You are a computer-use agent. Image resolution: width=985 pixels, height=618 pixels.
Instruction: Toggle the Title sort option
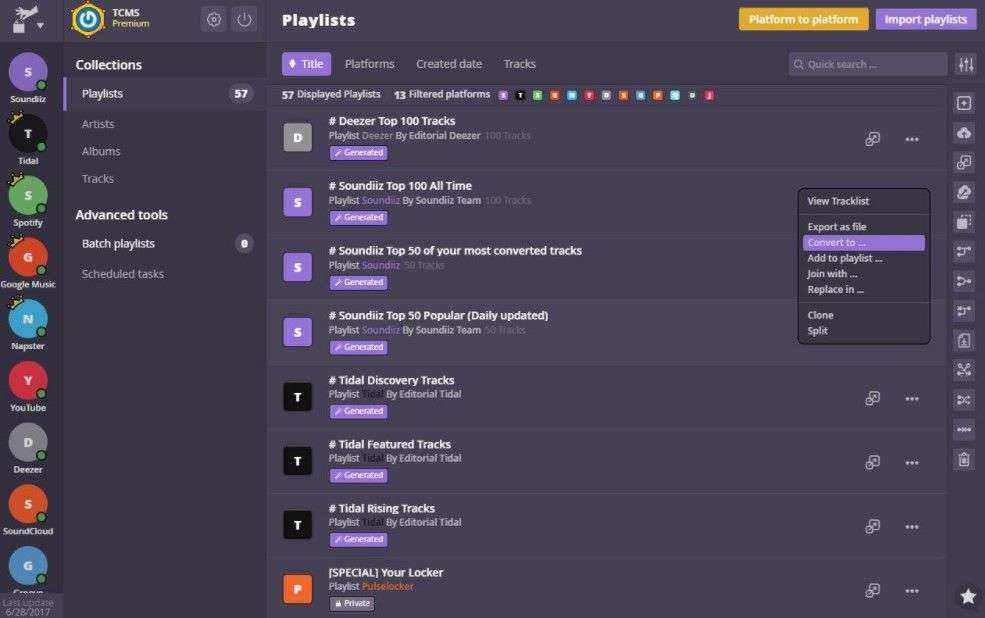tap(306, 64)
